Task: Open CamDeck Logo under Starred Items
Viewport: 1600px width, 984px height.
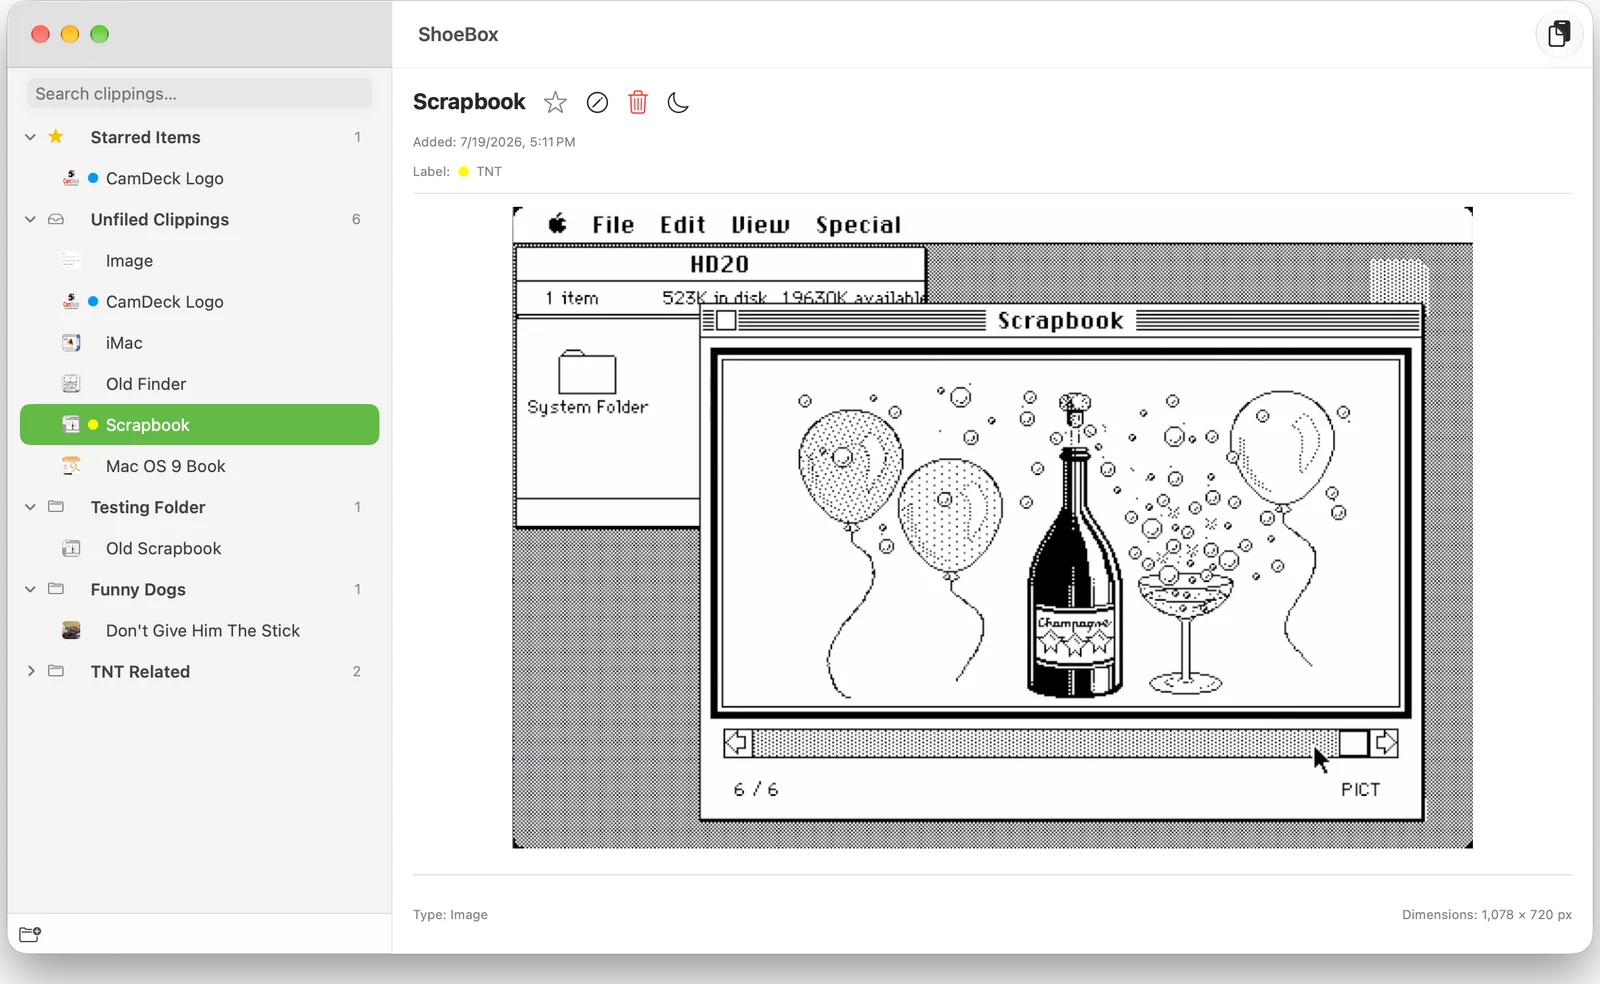Action: [x=199, y=178]
